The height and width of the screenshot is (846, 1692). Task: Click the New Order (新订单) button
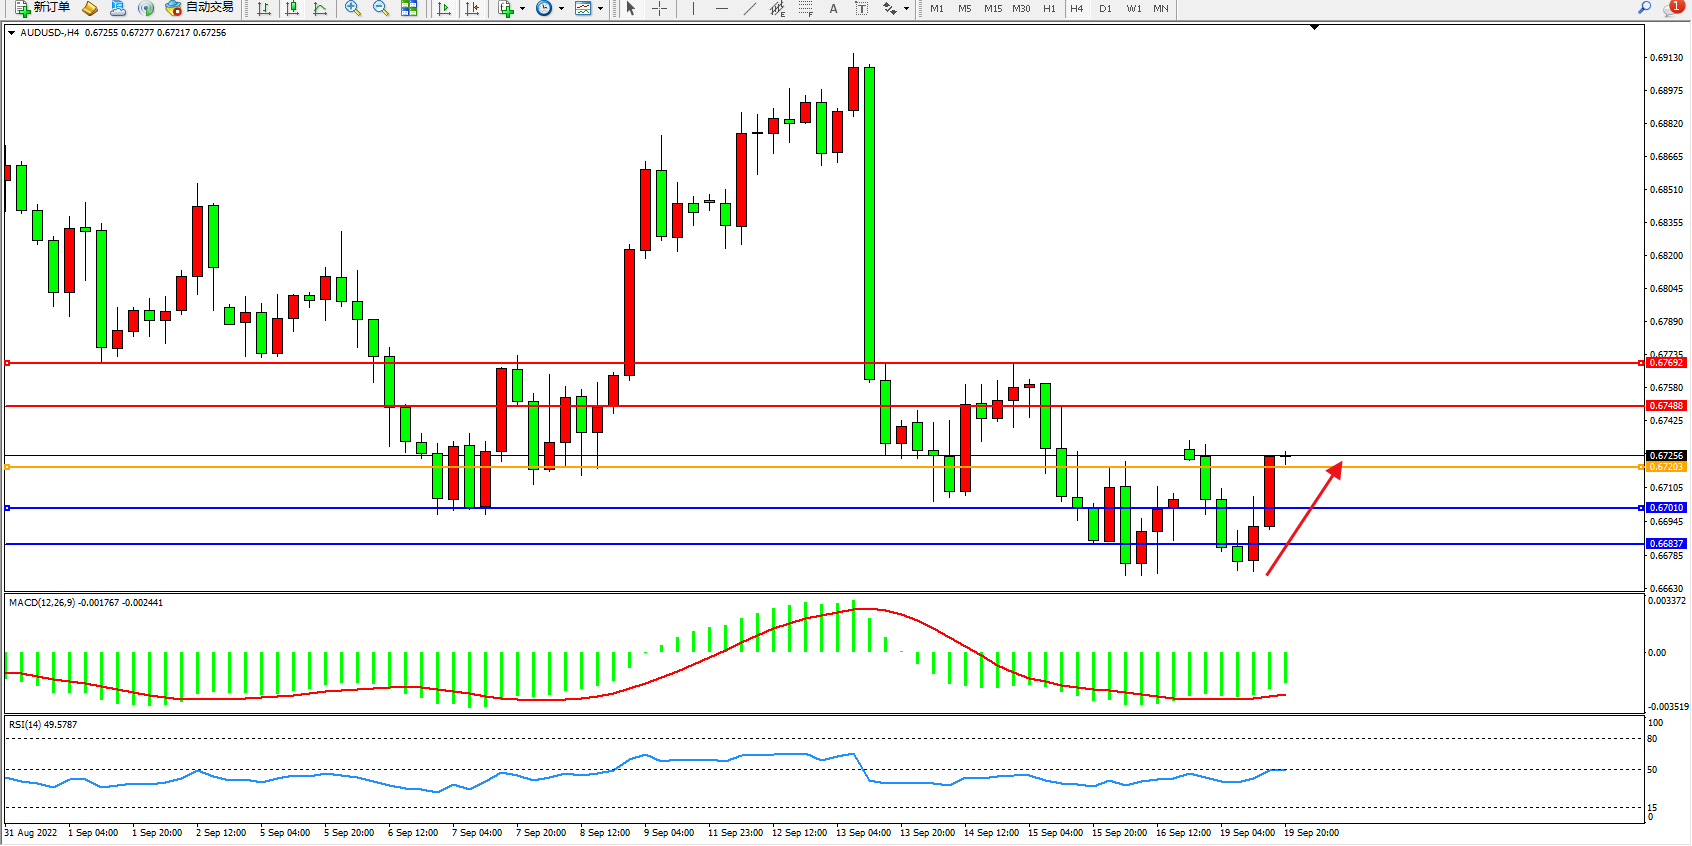(x=42, y=8)
